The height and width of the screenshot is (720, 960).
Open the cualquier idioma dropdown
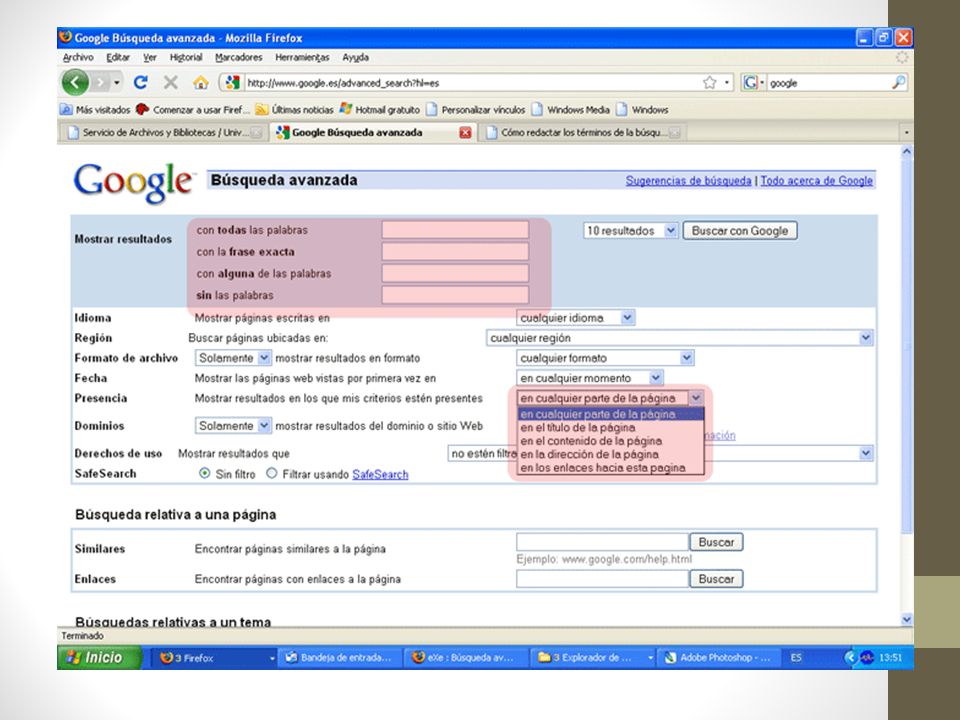click(x=576, y=318)
